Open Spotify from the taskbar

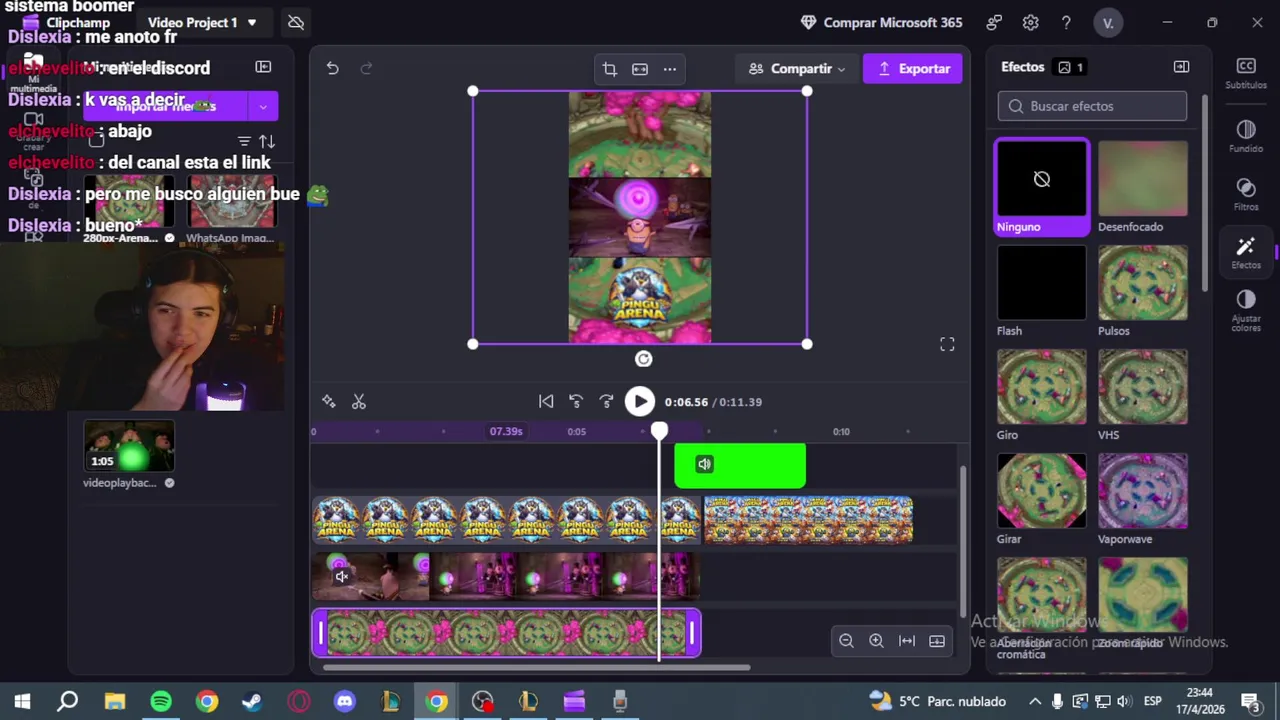click(160, 701)
